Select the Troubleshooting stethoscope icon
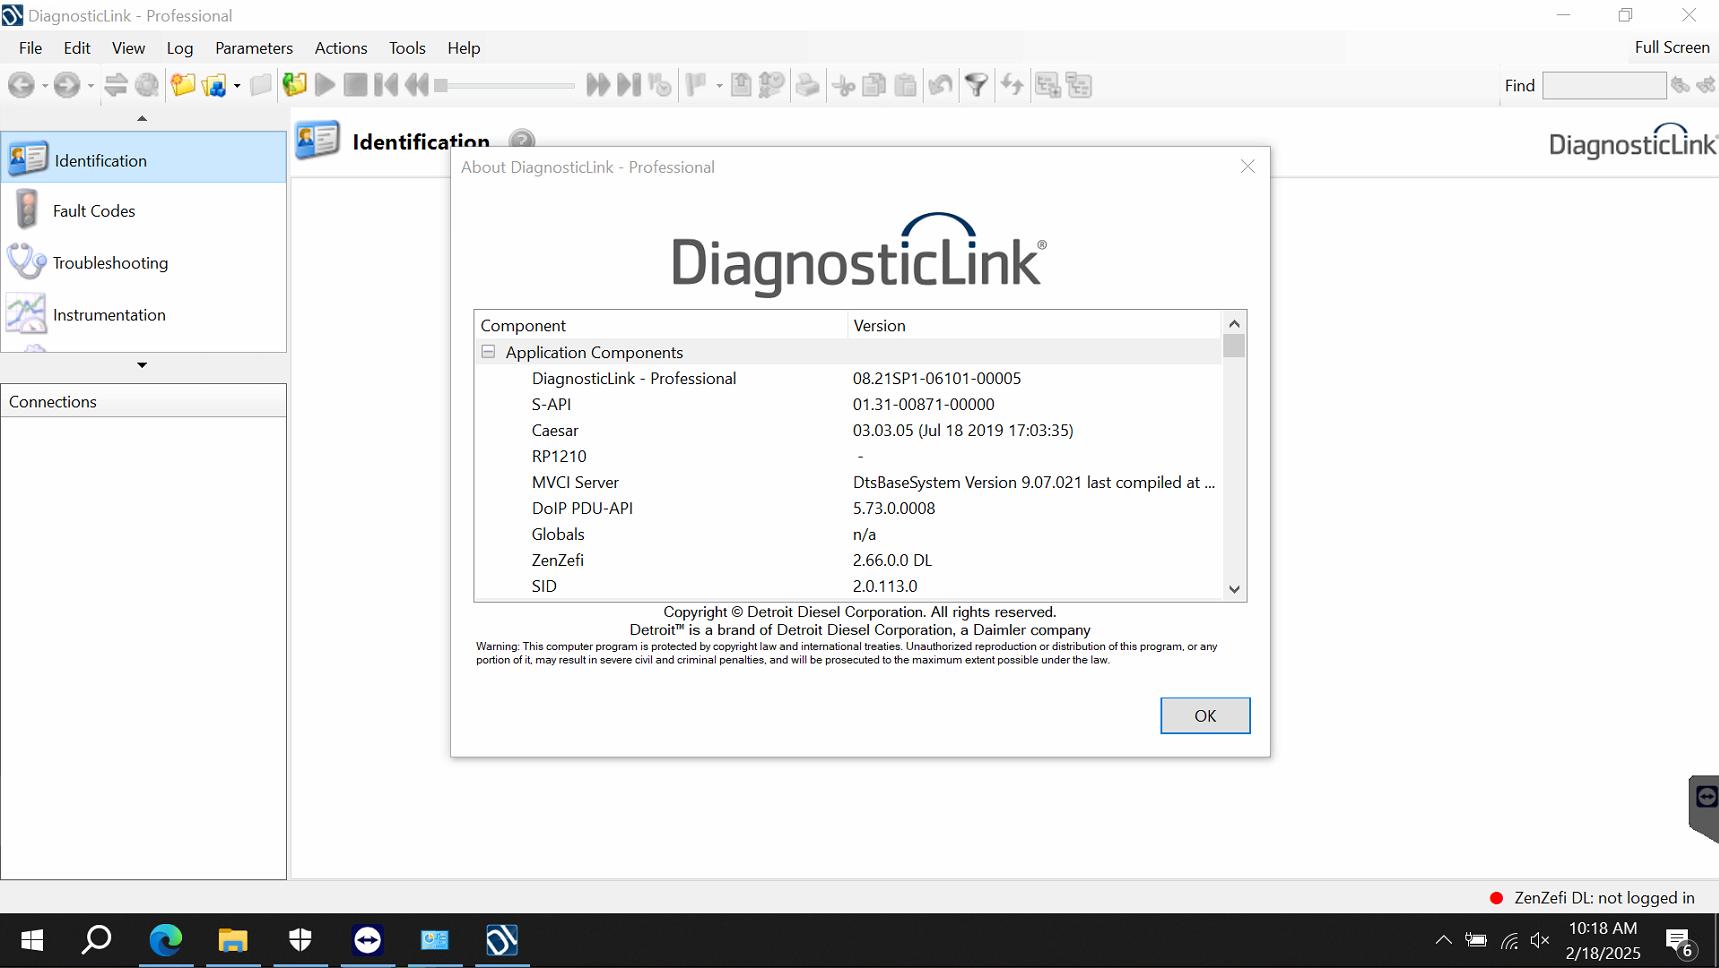The height and width of the screenshot is (968, 1719). [26, 262]
